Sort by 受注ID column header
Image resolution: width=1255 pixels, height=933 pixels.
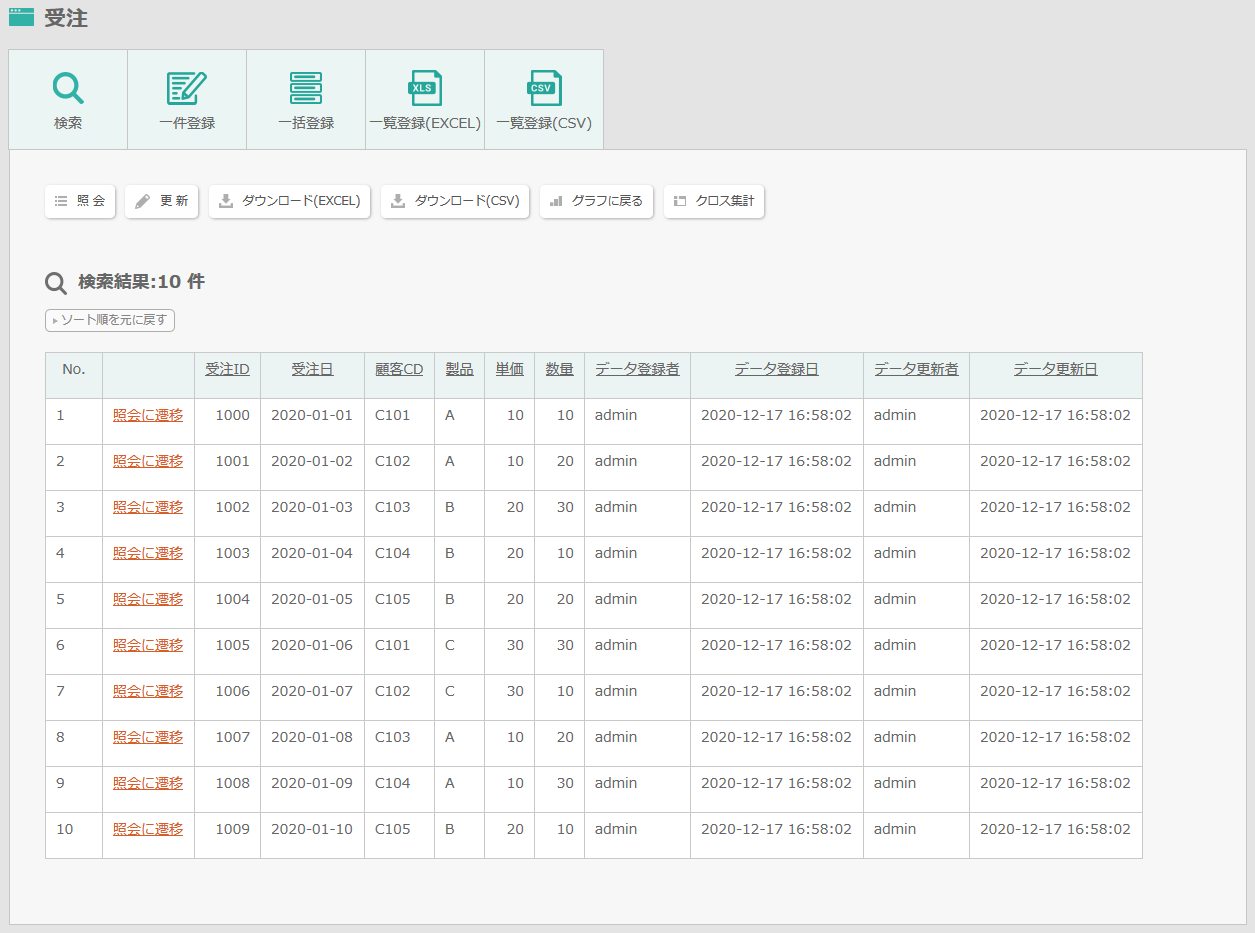coord(227,369)
